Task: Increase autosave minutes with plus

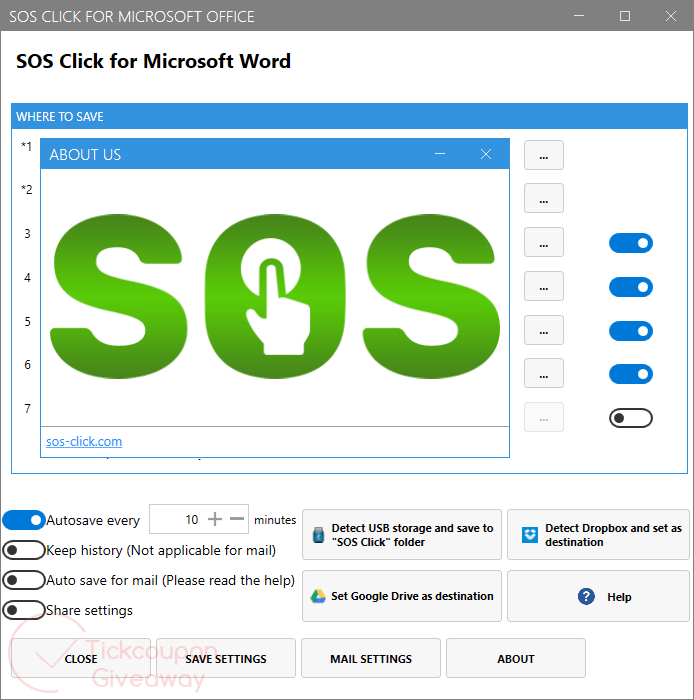Action: tap(215, 519)
